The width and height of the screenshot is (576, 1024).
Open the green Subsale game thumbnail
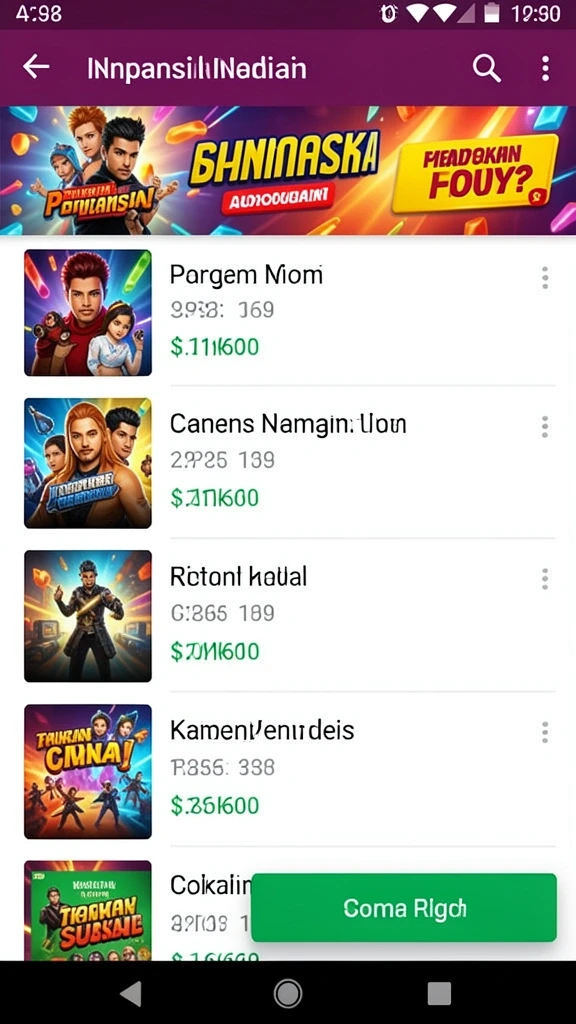pos(88,910)
